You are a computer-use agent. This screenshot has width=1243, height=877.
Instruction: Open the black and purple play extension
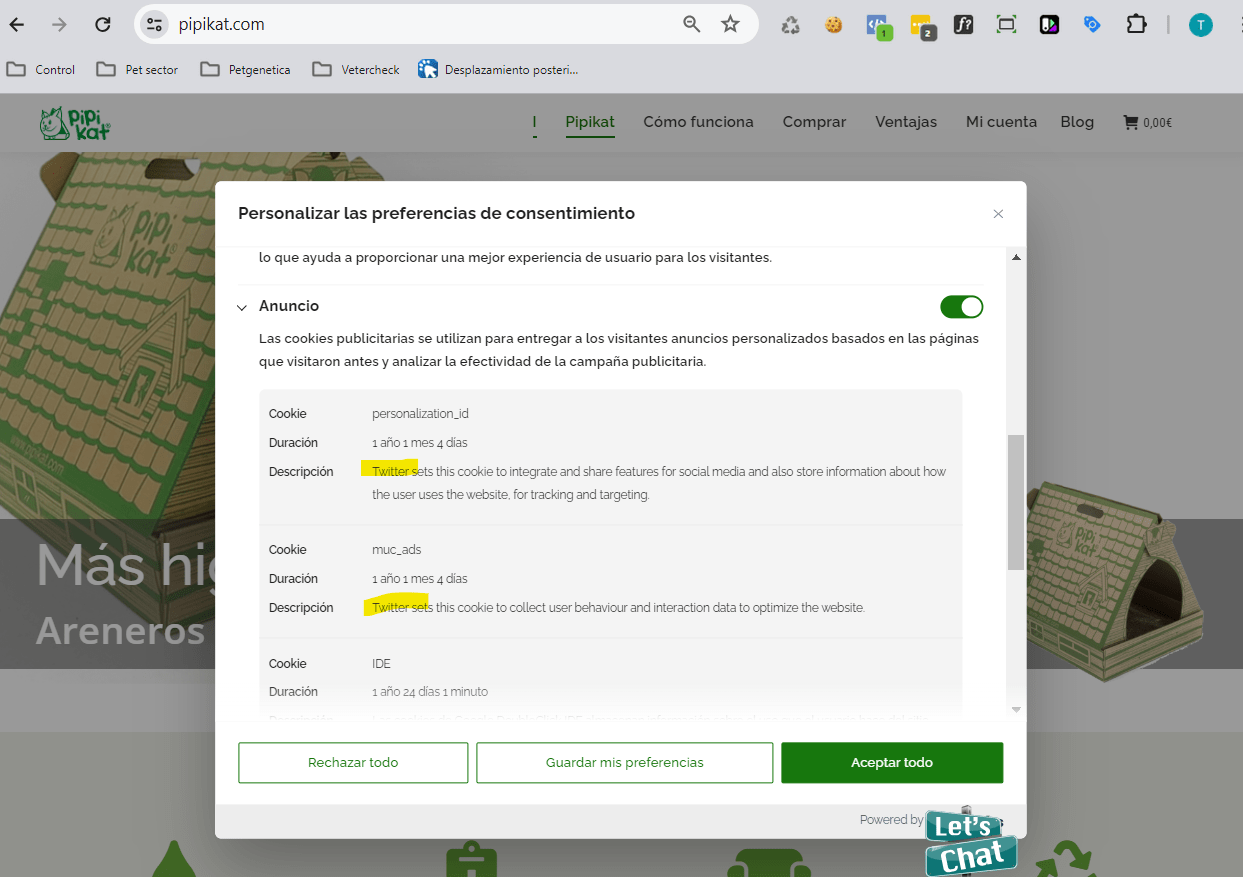(x=1049, y=25)
